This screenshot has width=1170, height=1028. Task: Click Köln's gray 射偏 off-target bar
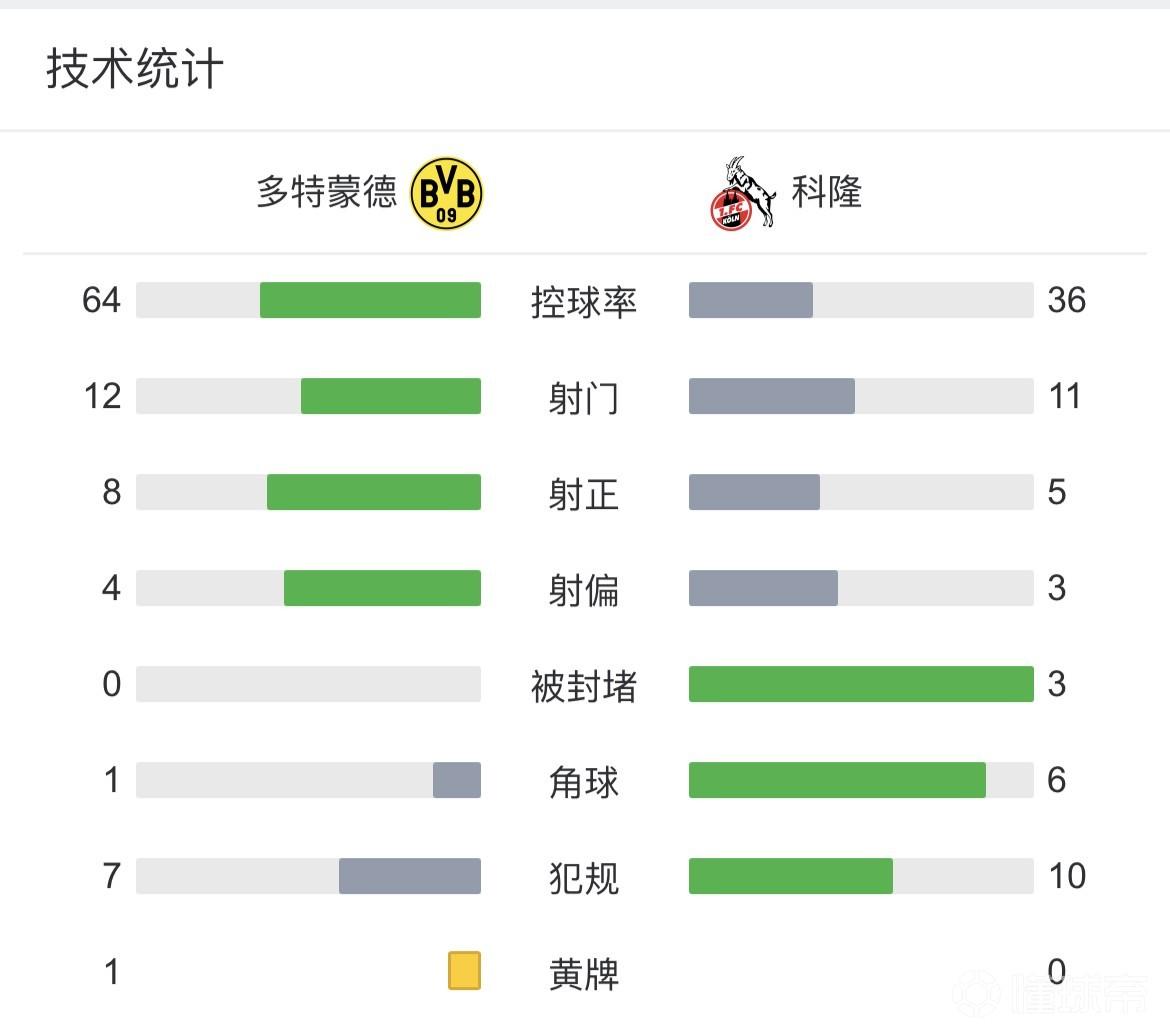pyautogui.click(x=763, y=588)
